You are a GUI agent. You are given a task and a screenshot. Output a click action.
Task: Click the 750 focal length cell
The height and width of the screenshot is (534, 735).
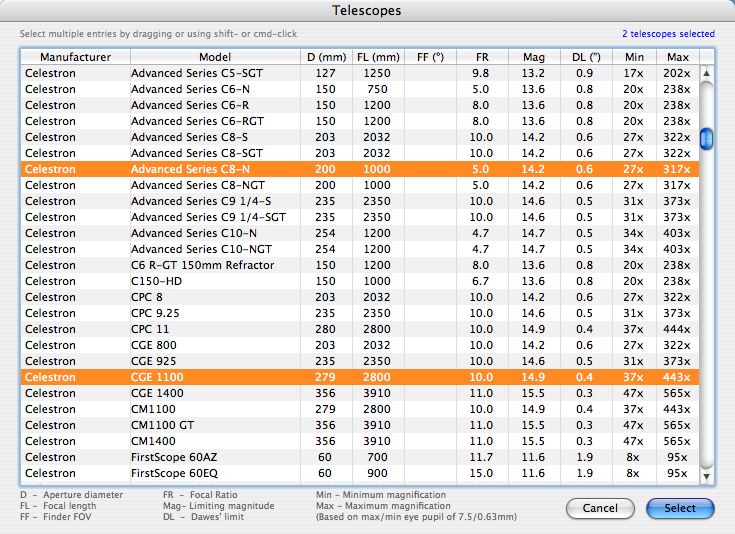377,89
